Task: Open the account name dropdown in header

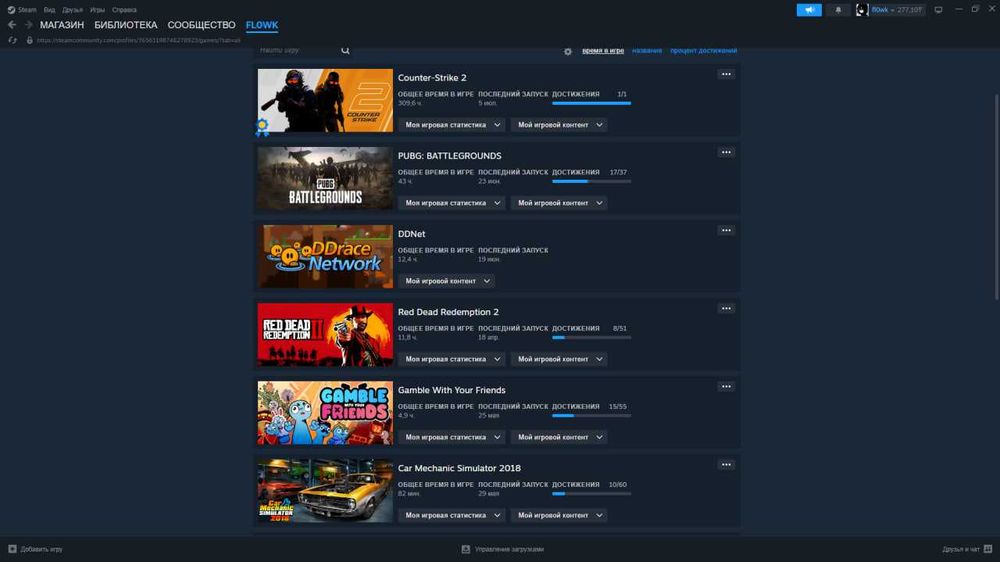Action: tap(897, 10)
